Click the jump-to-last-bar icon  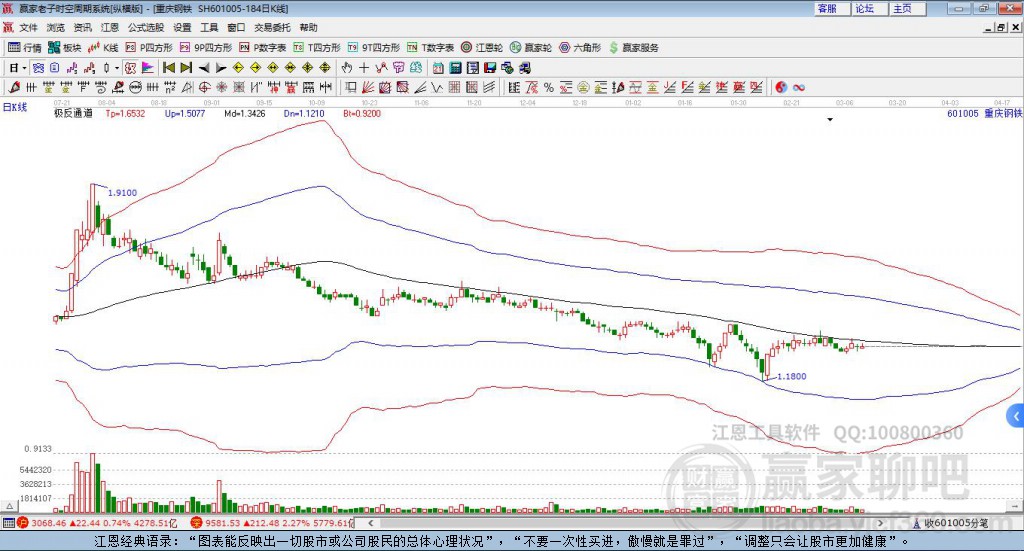pyautogui.click(x=186, y=68)
